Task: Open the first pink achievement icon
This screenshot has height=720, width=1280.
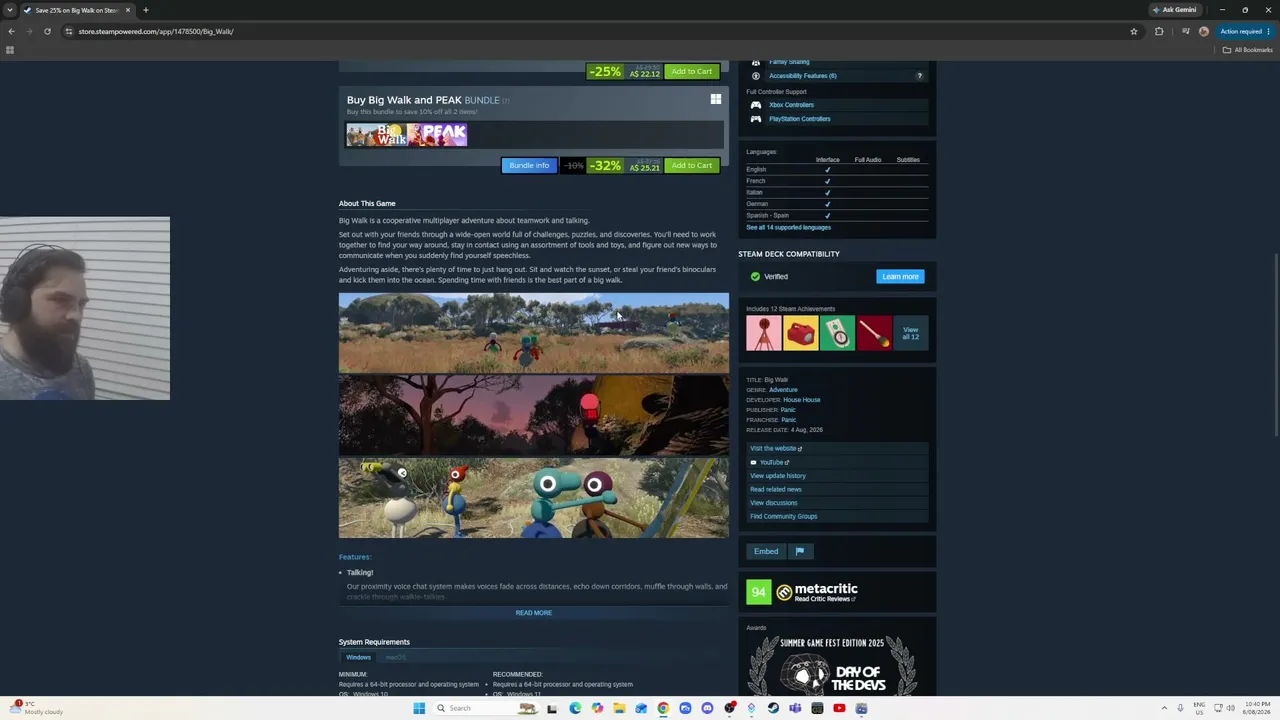Action: (x=764, y=333)
